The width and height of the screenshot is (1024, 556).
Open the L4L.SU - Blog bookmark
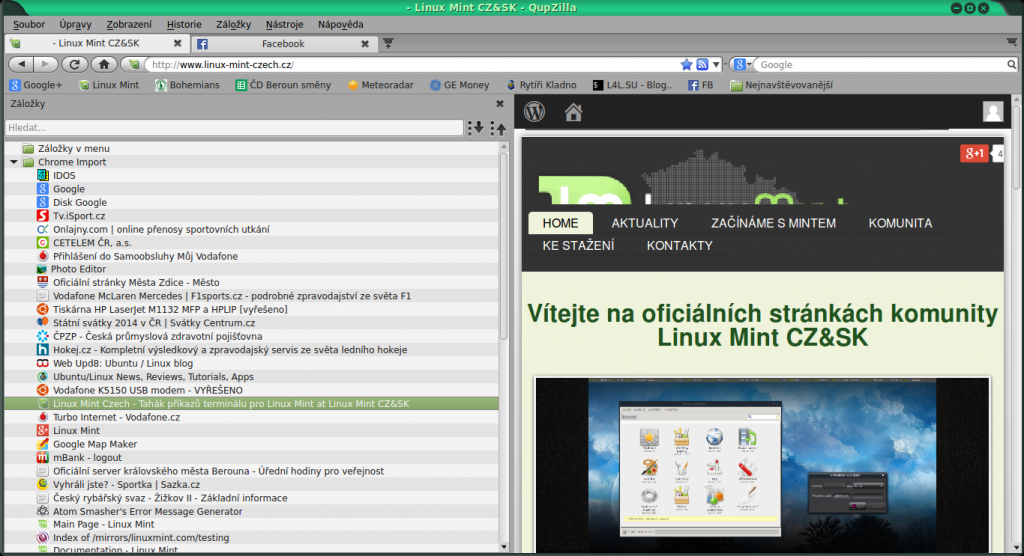click(632, 85)
